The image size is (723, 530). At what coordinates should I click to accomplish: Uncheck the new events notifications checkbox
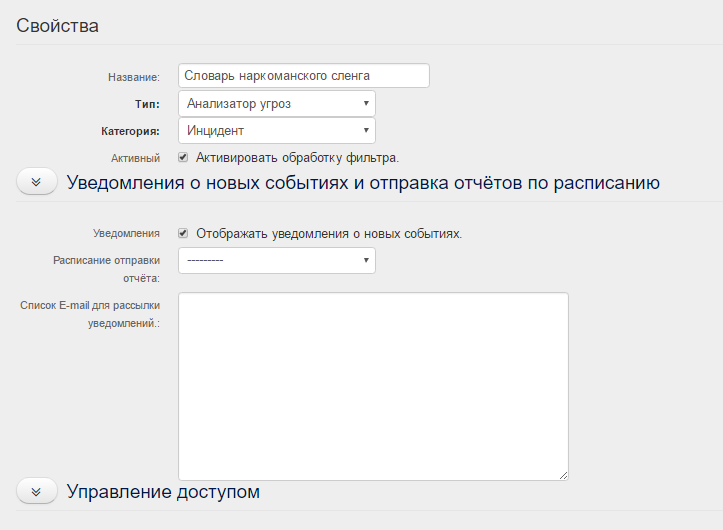(183, 233)
